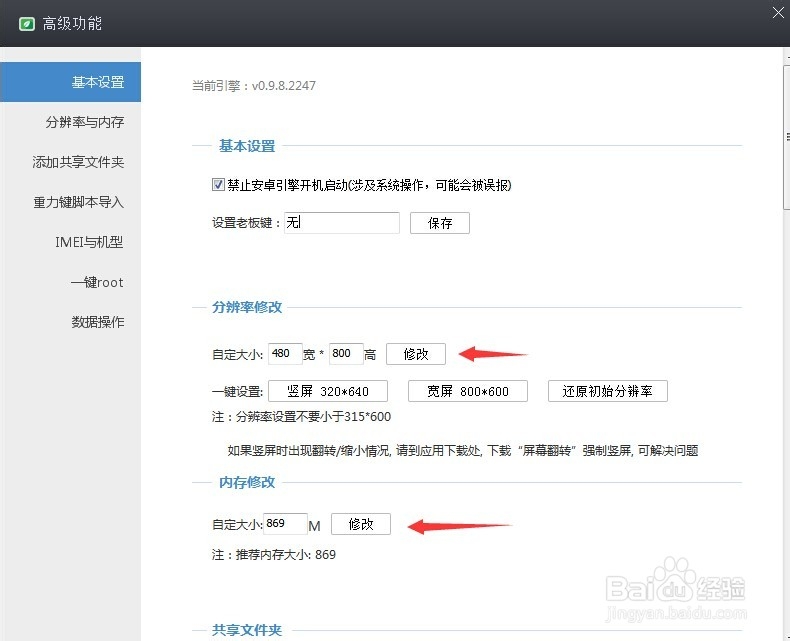790x641 pixels.
Task: Save the boss key with 保存
Action: tap(440, 223)
